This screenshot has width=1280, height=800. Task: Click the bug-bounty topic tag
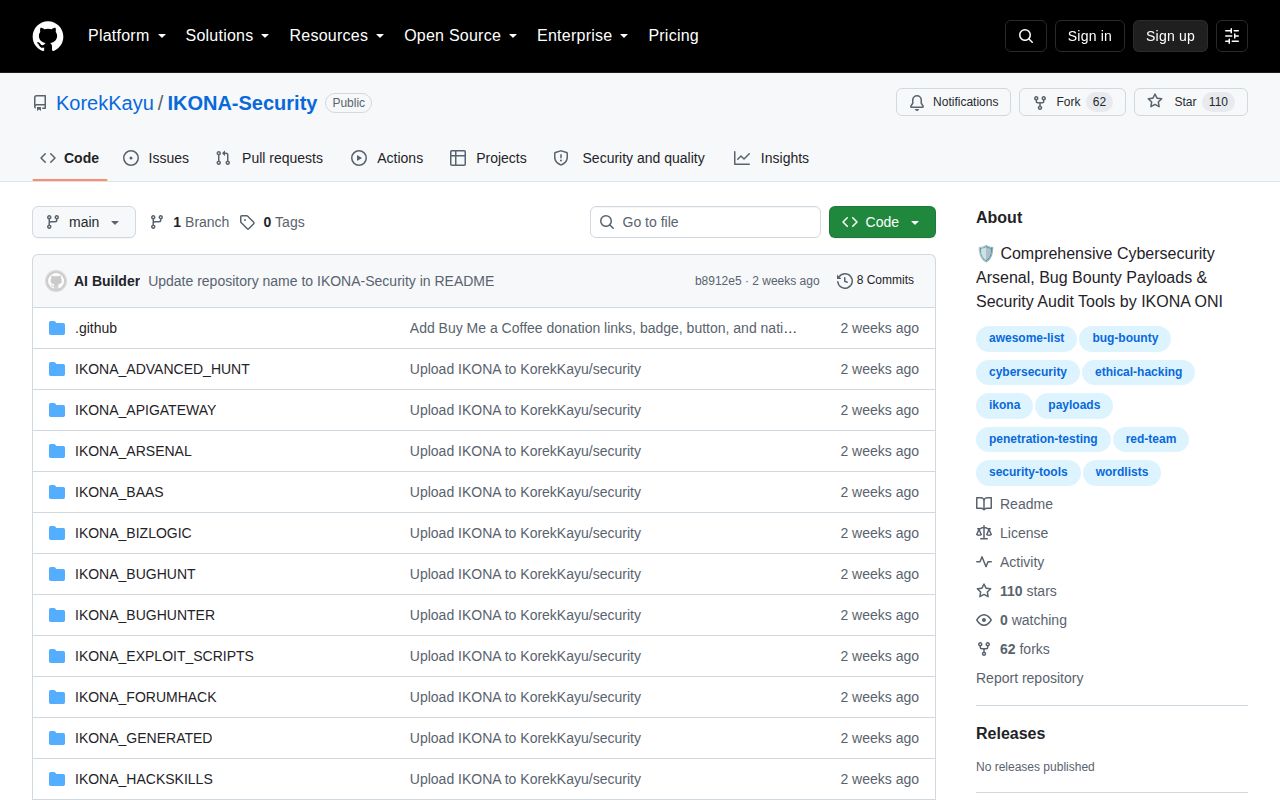point(1125,338)
